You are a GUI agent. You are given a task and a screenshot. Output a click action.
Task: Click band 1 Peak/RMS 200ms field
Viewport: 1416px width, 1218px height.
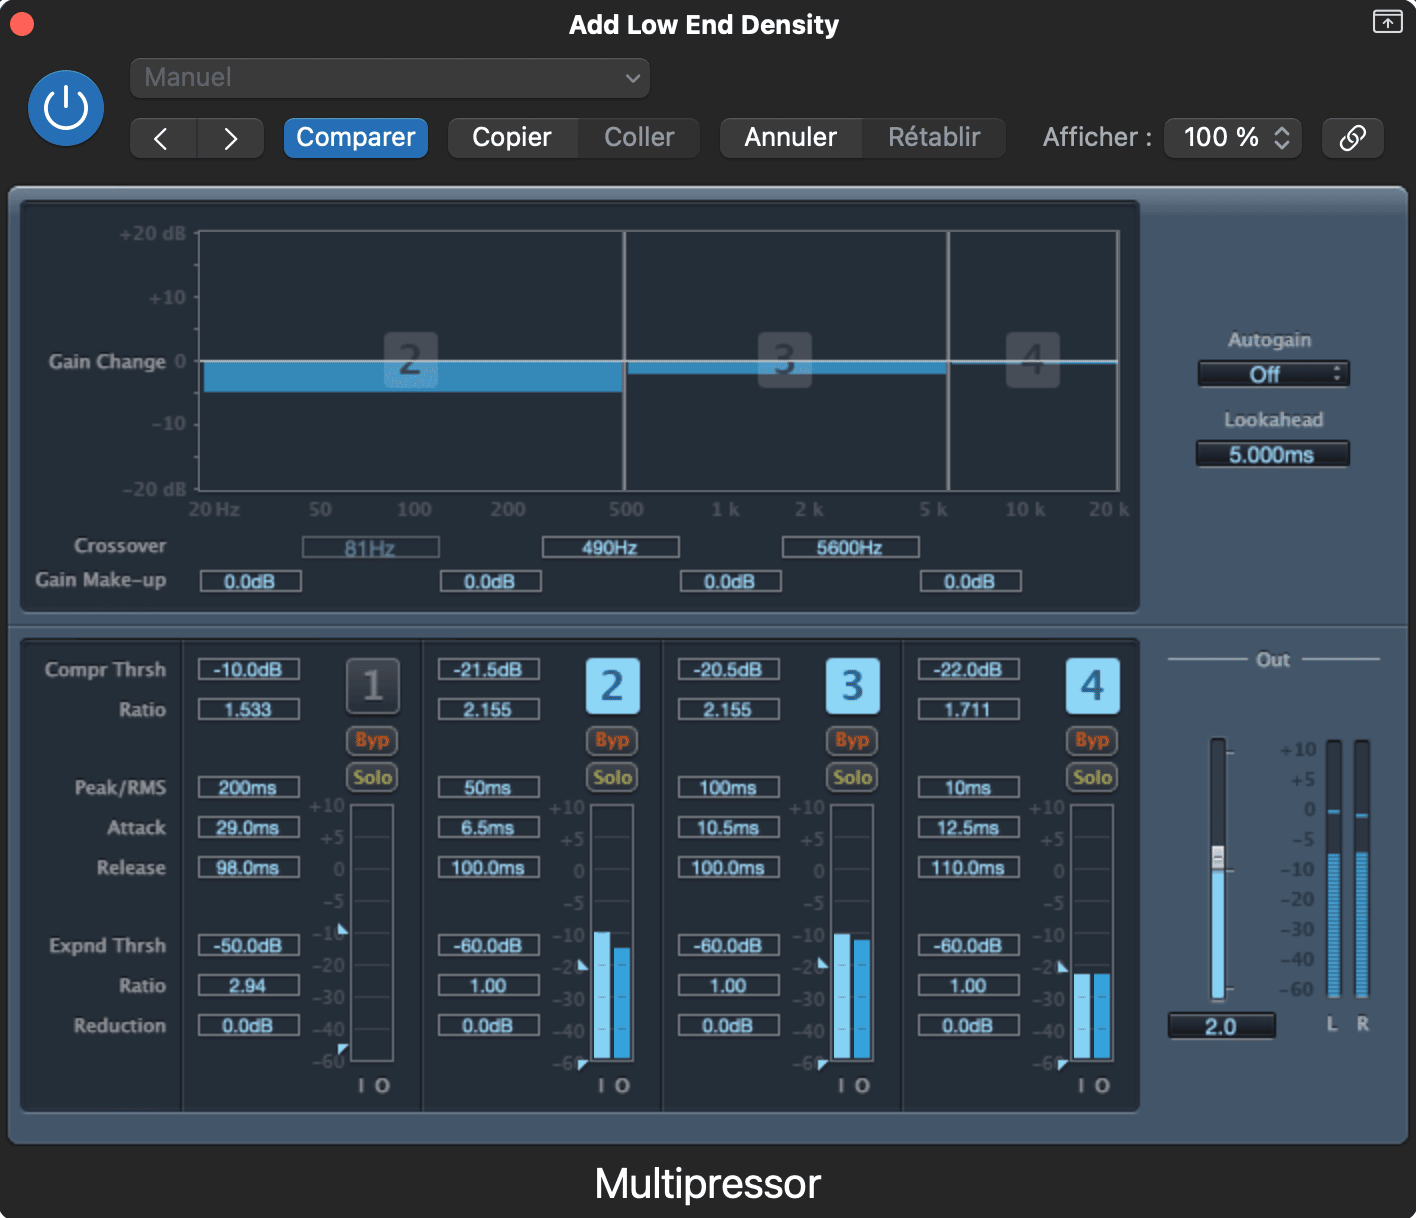tap(248, 787)
